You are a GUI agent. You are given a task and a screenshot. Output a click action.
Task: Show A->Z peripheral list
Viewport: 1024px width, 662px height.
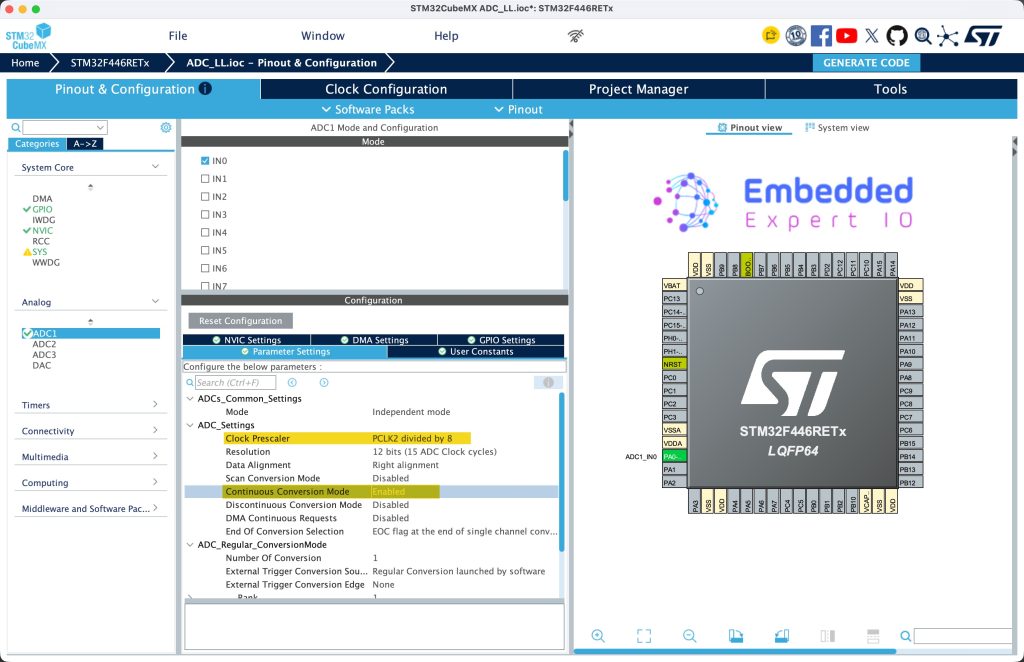point(85,144)
